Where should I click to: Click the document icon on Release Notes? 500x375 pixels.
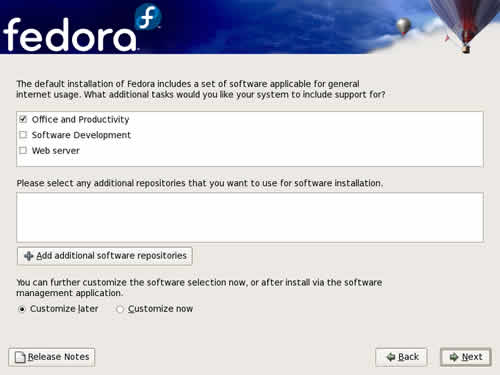20,357
